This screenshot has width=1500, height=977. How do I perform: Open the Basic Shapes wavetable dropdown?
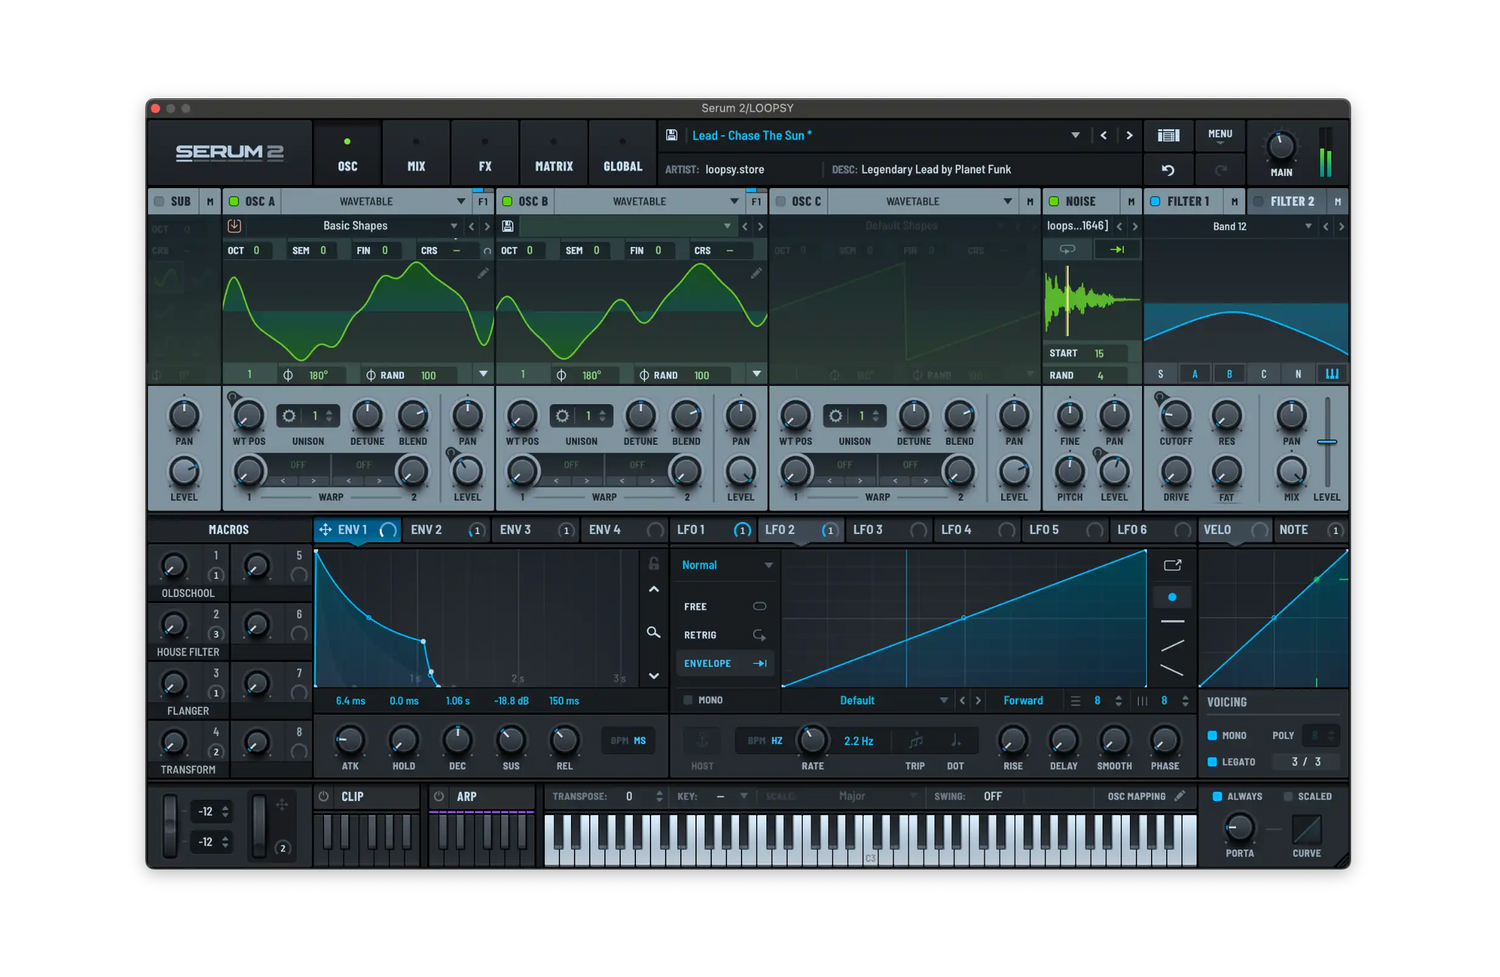453,226
